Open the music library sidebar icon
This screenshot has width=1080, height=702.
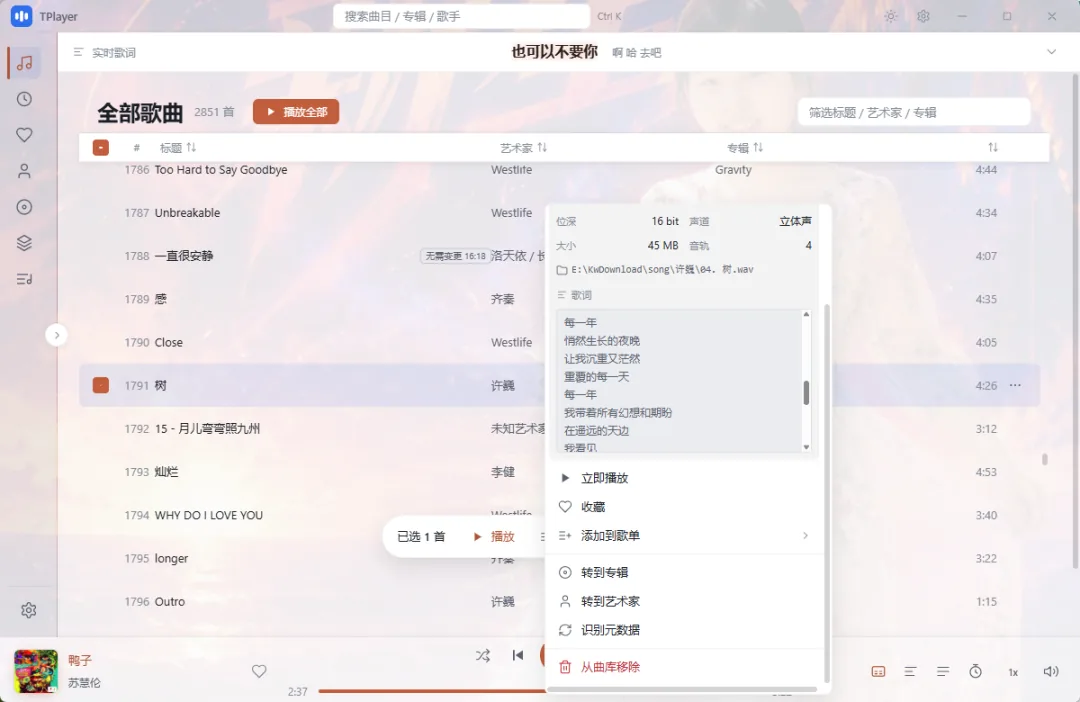(x=24, y=63)
